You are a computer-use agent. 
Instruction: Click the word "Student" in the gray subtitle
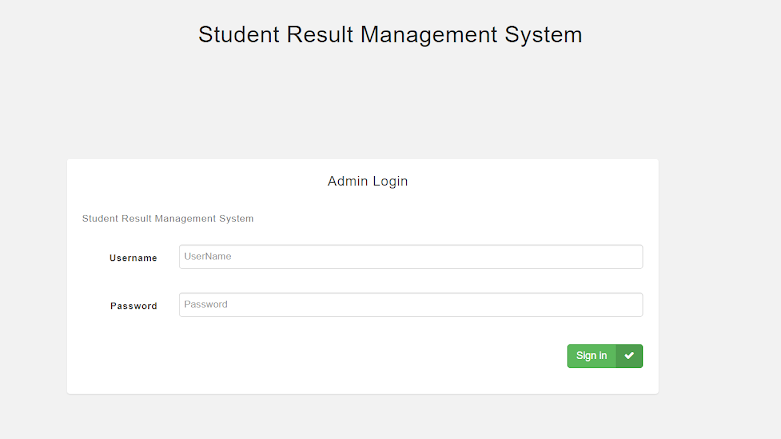(x=100, y=218)
